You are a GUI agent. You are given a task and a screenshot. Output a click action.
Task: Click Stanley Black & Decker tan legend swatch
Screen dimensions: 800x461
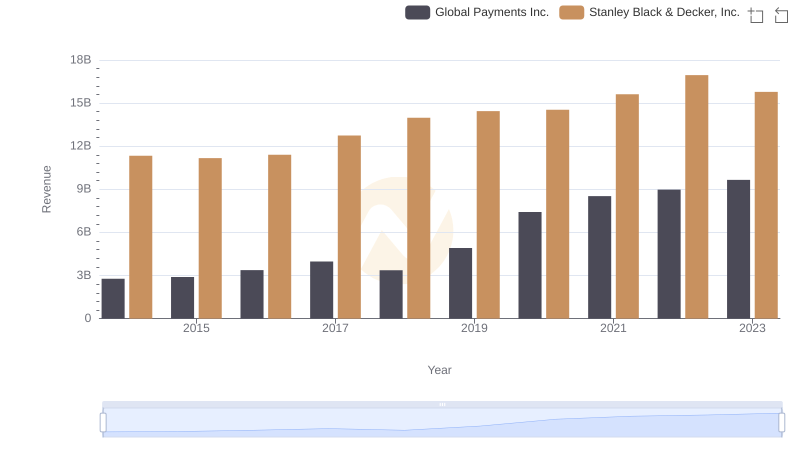[x=571, y=12]
